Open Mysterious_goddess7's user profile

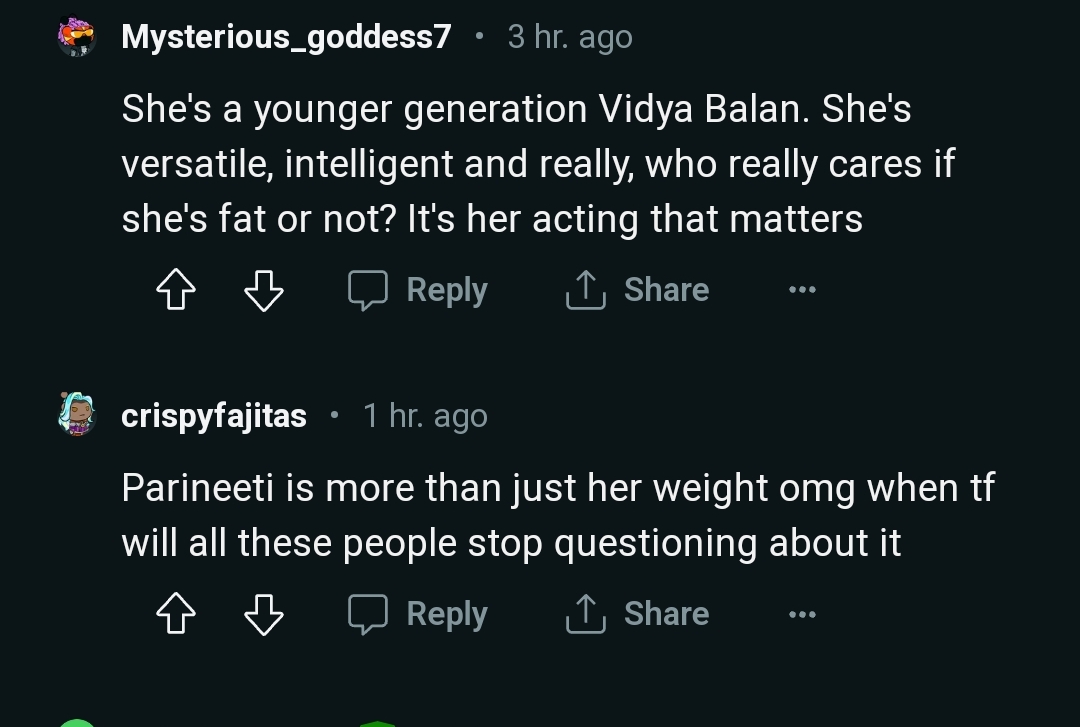pos(286,37)
